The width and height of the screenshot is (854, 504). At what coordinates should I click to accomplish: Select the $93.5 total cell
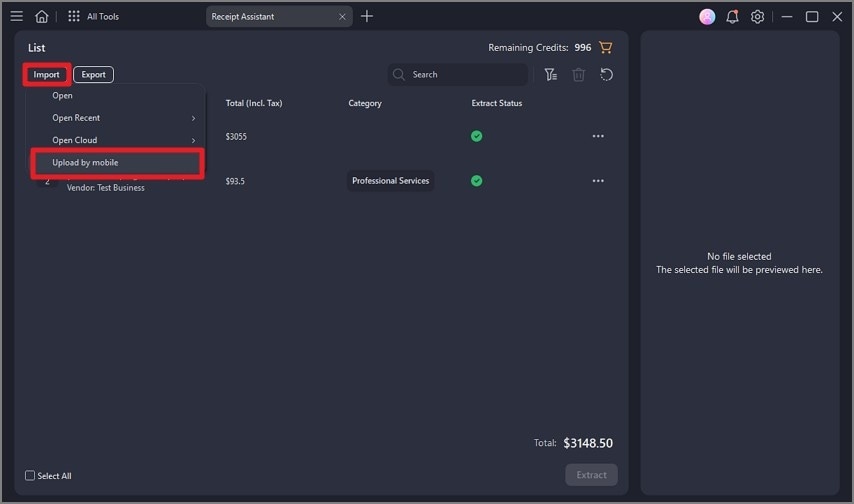click(x=235, y=181)
